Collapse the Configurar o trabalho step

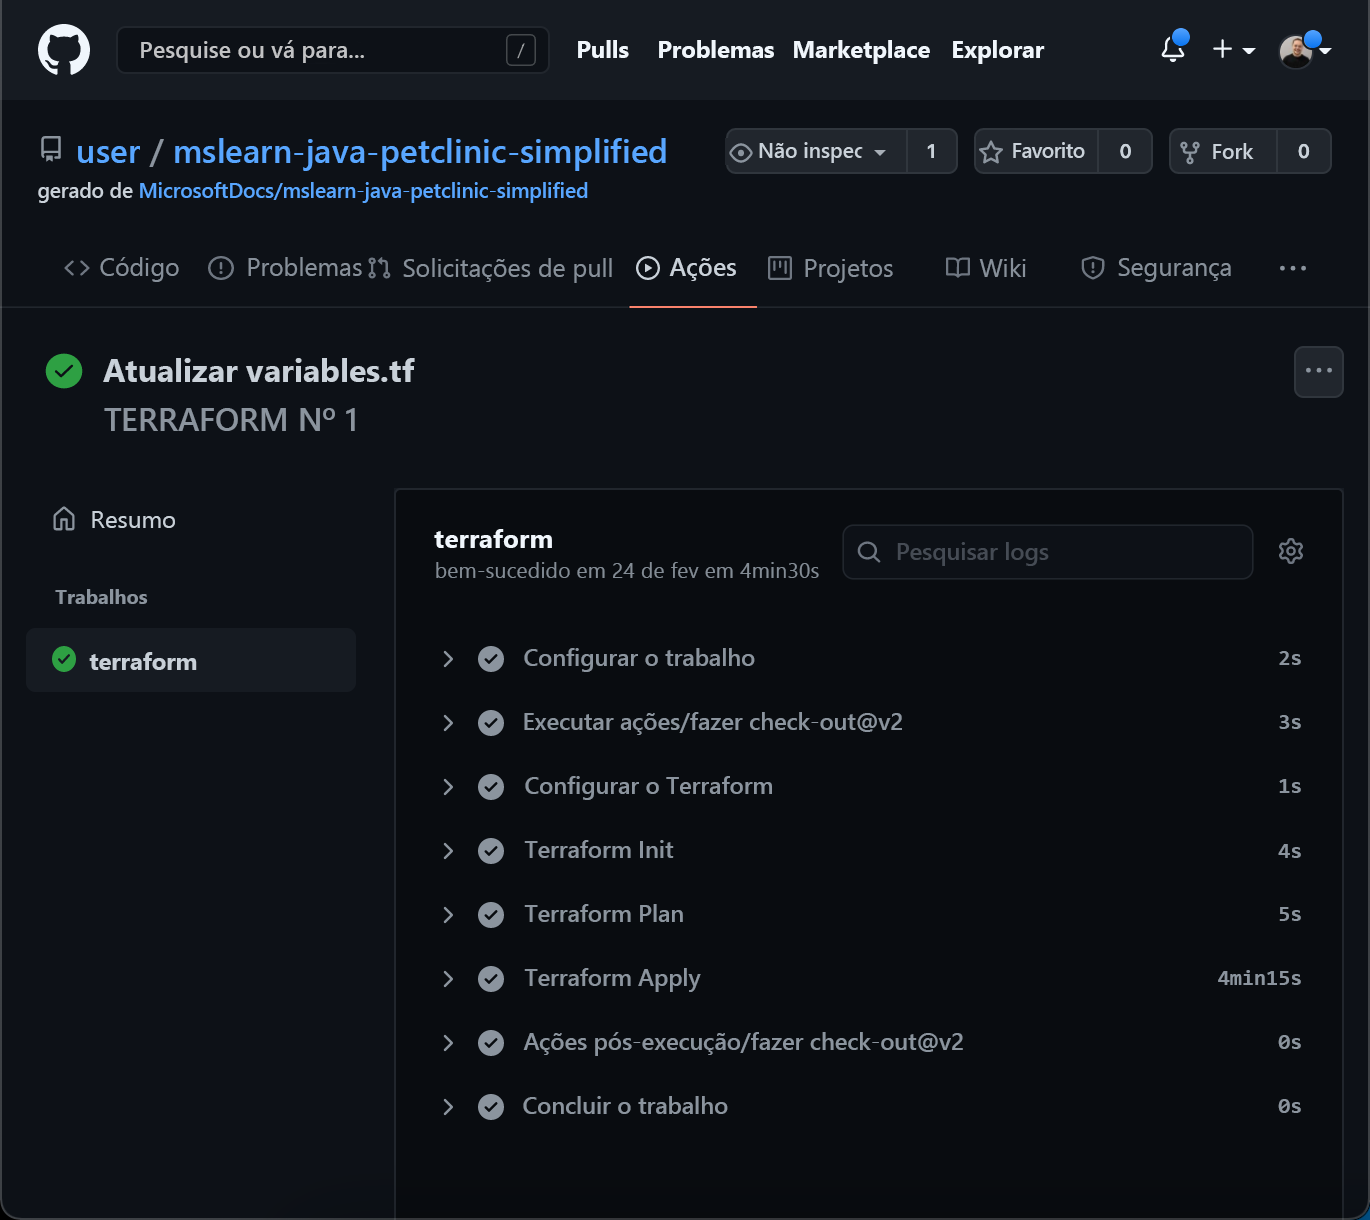(447, 658)
